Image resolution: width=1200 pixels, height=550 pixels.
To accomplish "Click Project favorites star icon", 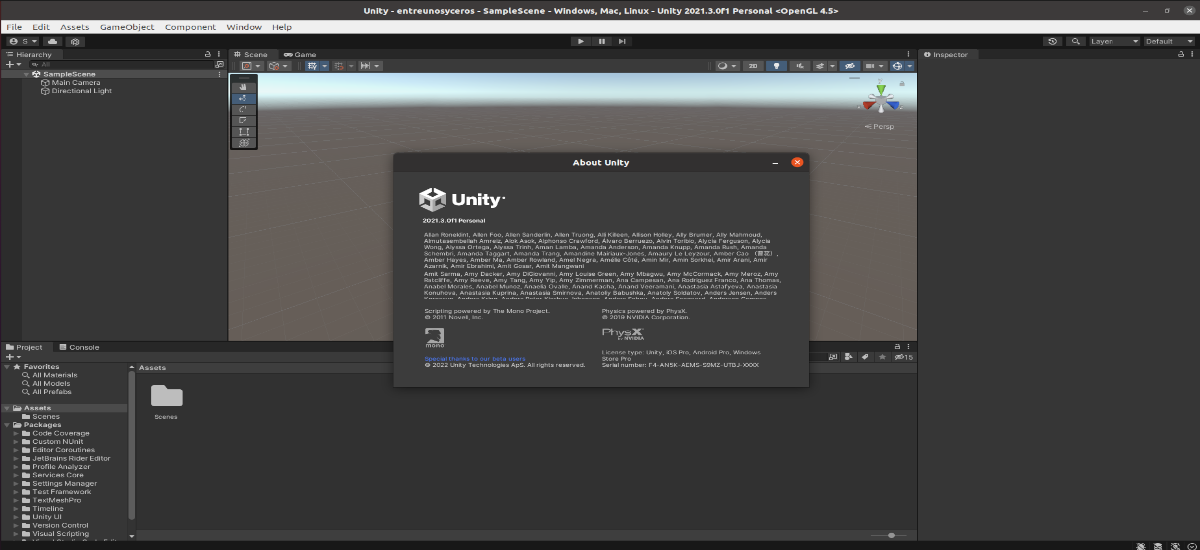I will point(882,357).
